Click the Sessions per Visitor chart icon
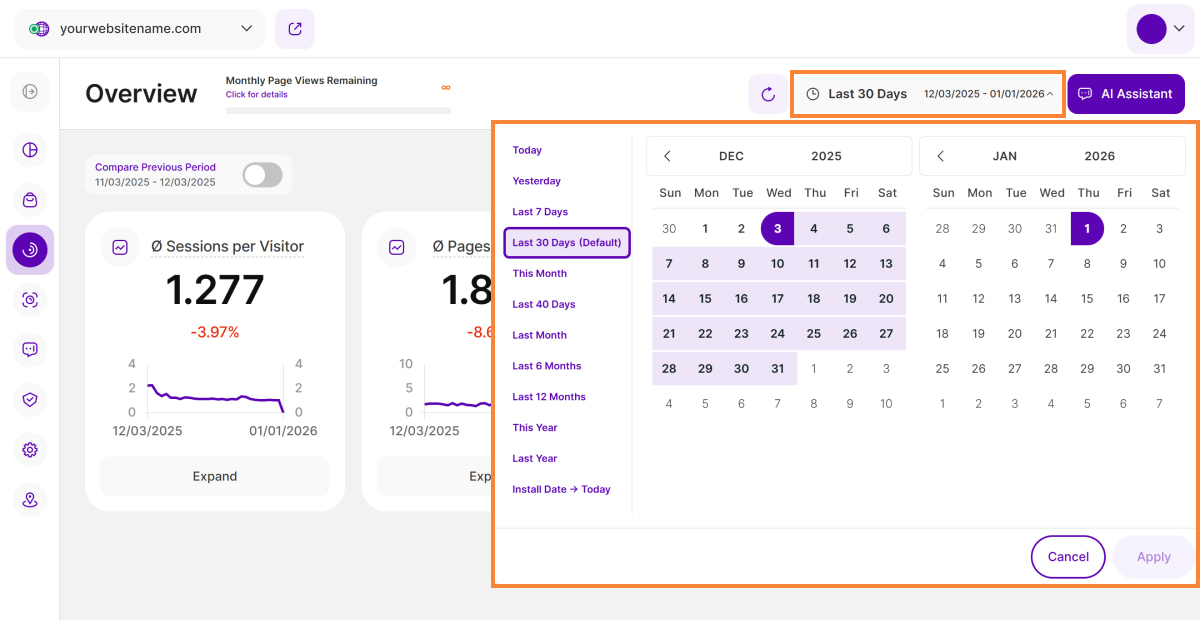The image size is (1200, 620). pos(120,247)
